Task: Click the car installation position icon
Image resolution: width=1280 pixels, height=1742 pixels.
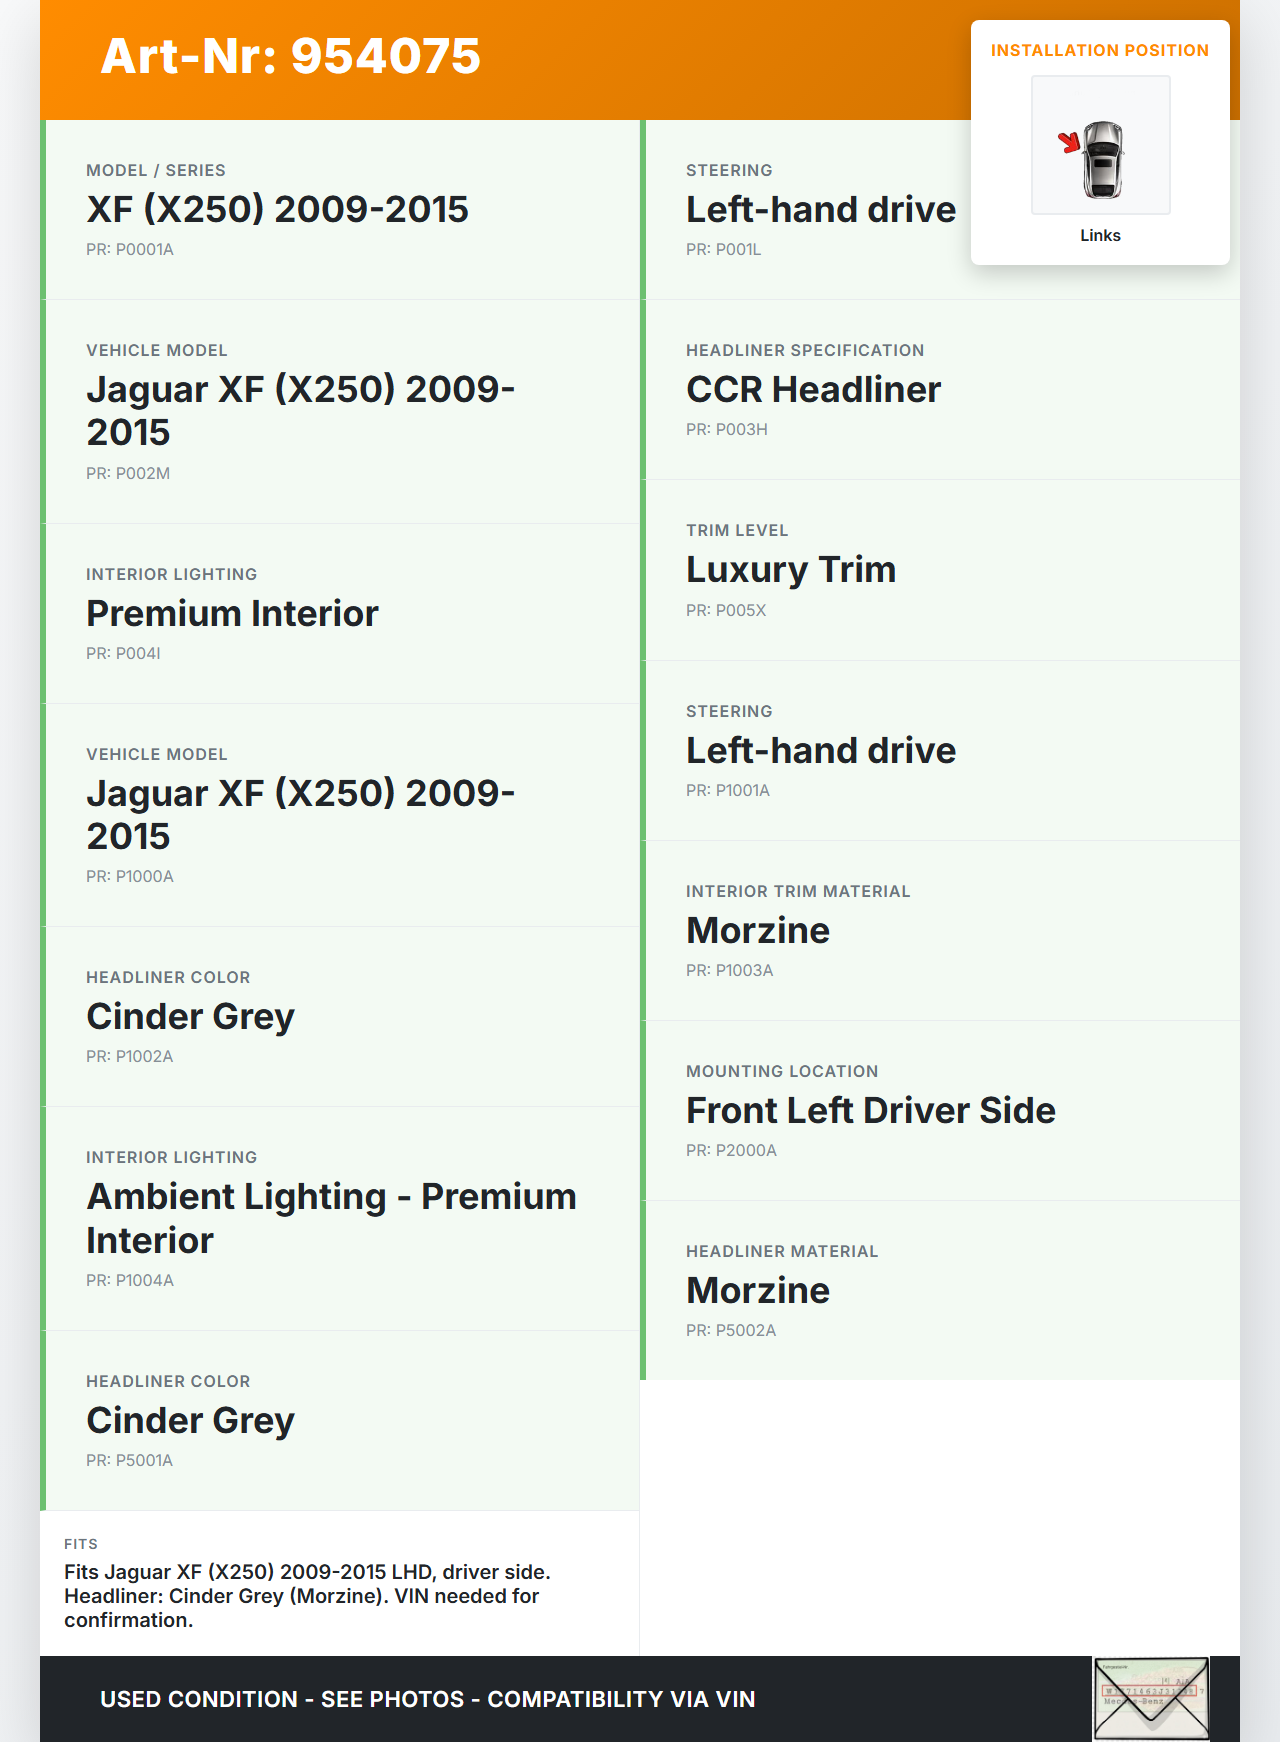Action: [1100, 146]
